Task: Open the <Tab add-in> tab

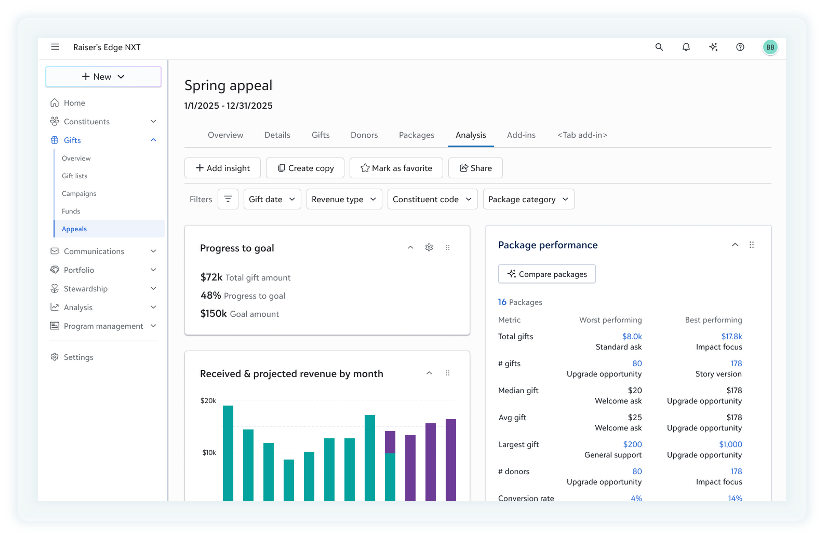Action: click(582, 135)
